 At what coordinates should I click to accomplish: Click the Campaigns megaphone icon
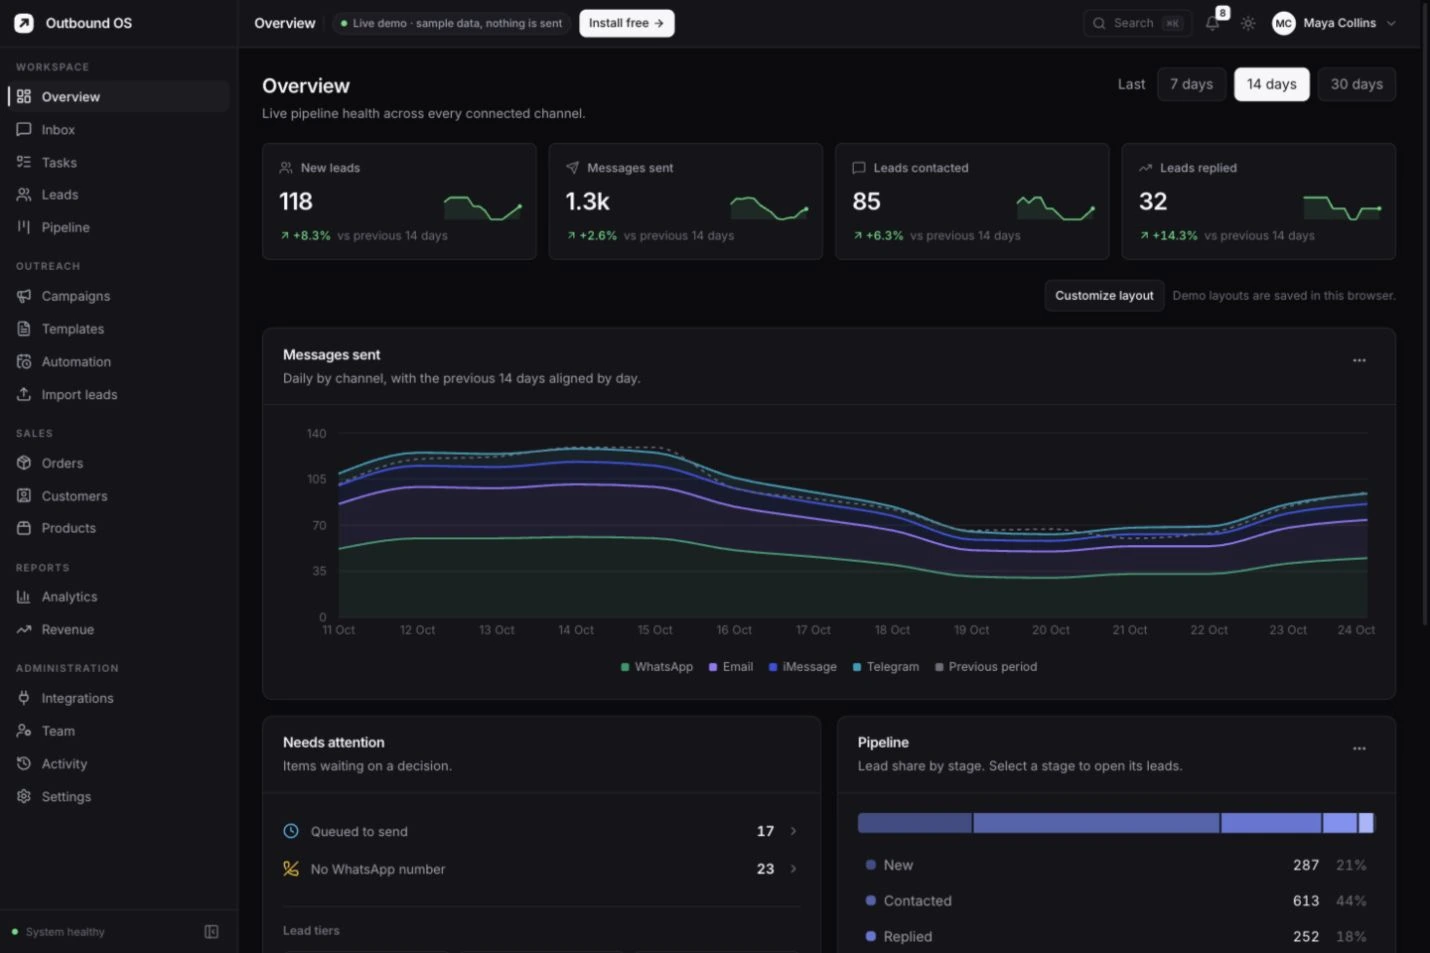pyautogui.click(x=24, y=296)
